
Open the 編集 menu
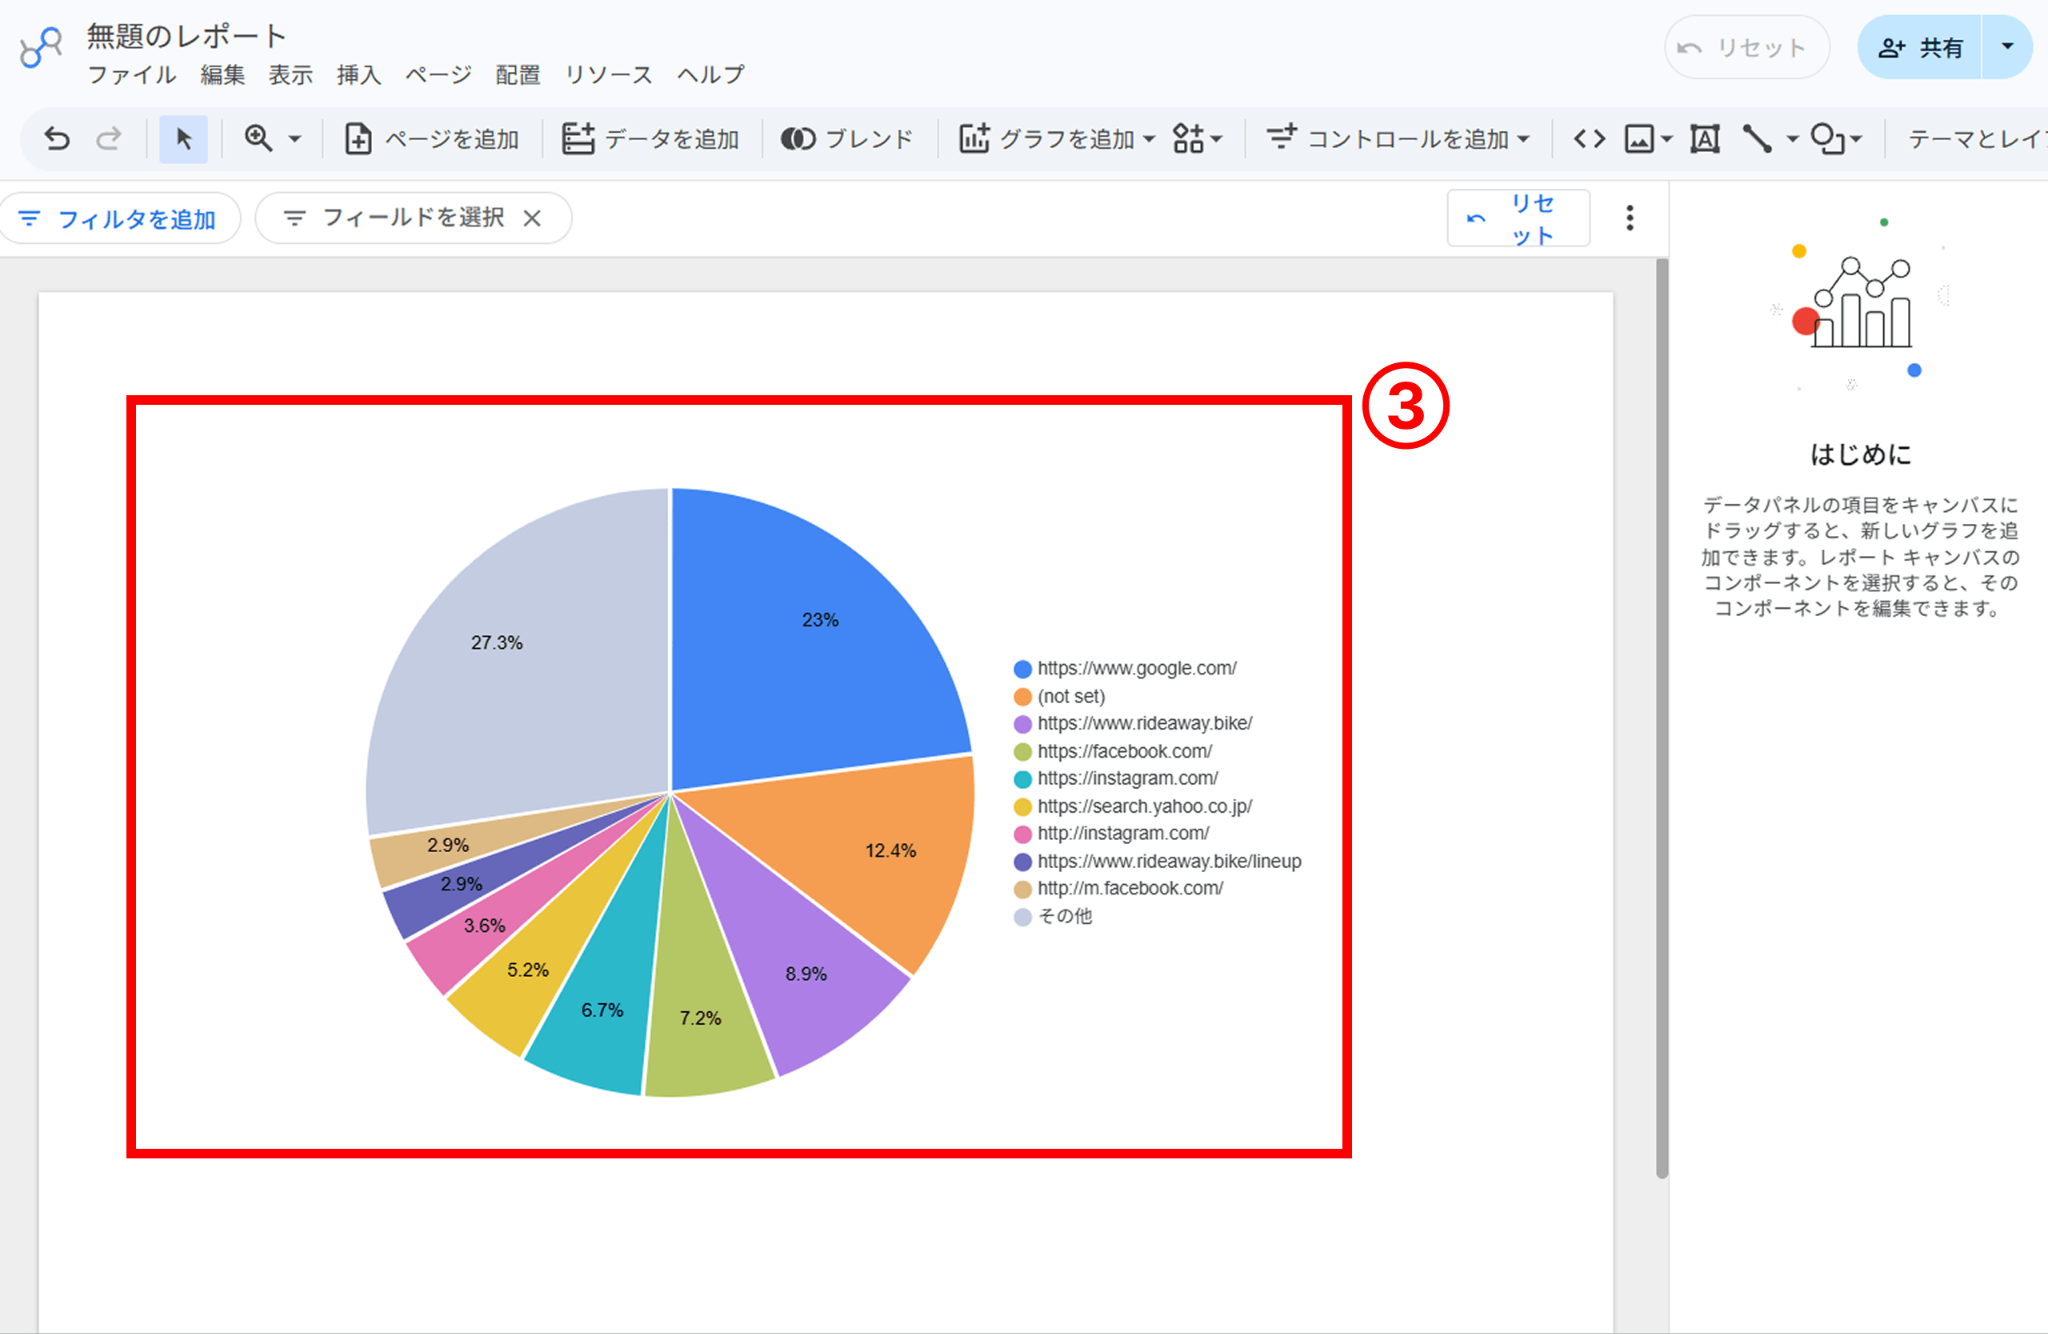(222, 75)
